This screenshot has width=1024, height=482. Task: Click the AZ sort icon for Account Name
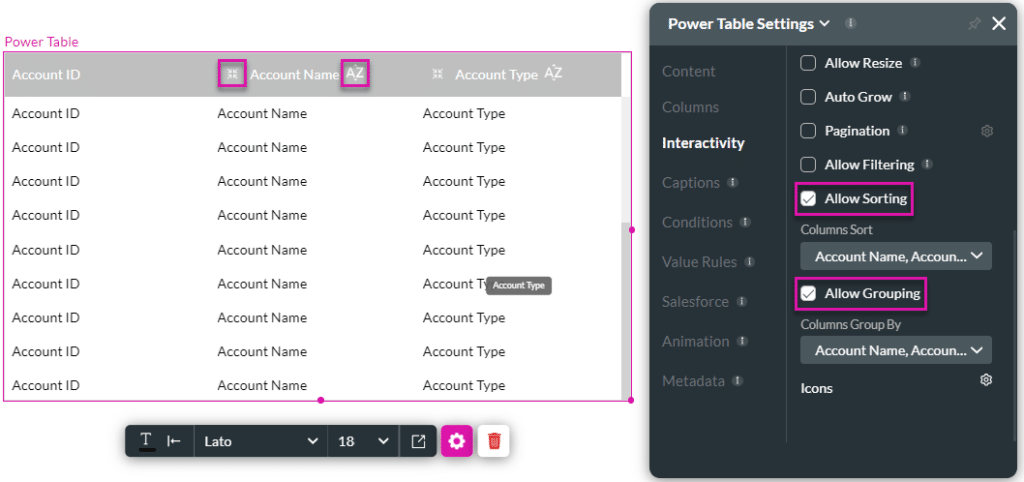pyautogui.click(x=355, y=74)
